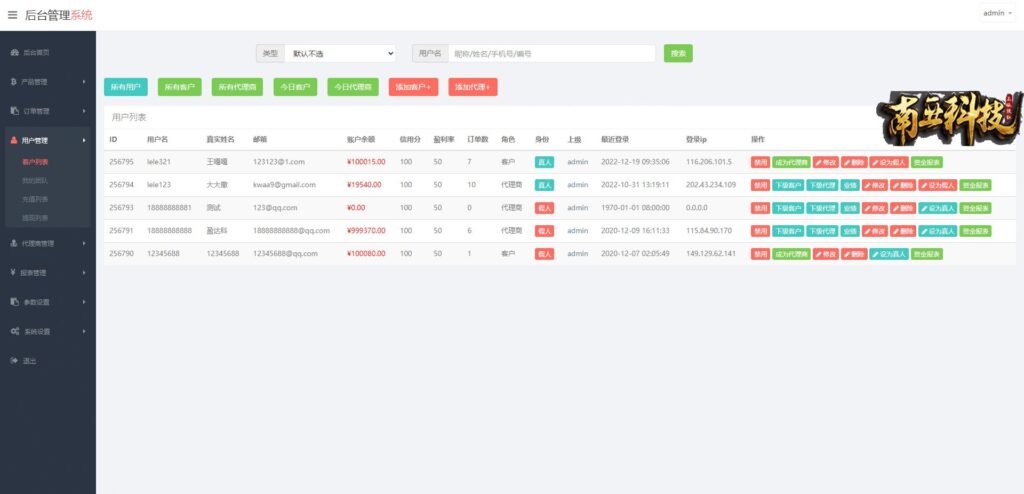Image resolution: width=1024 pixels, height=494 pixels.
Task: Click 禁用 for user lele321
Action: click(760, 162)
